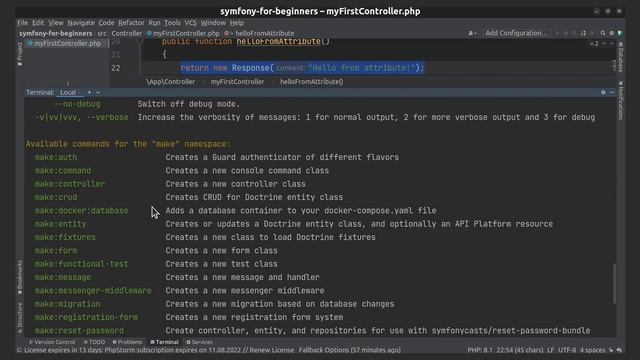
Task: Click myFirstController in editor breadcrumbs
Action: (237, 82)
